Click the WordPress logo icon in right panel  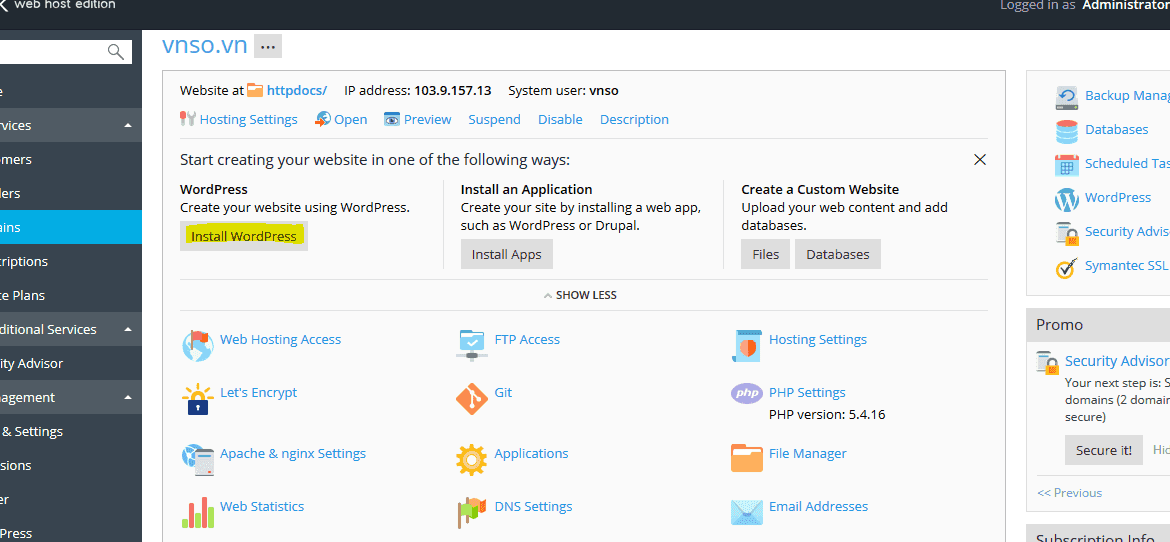pos(1067,199)
